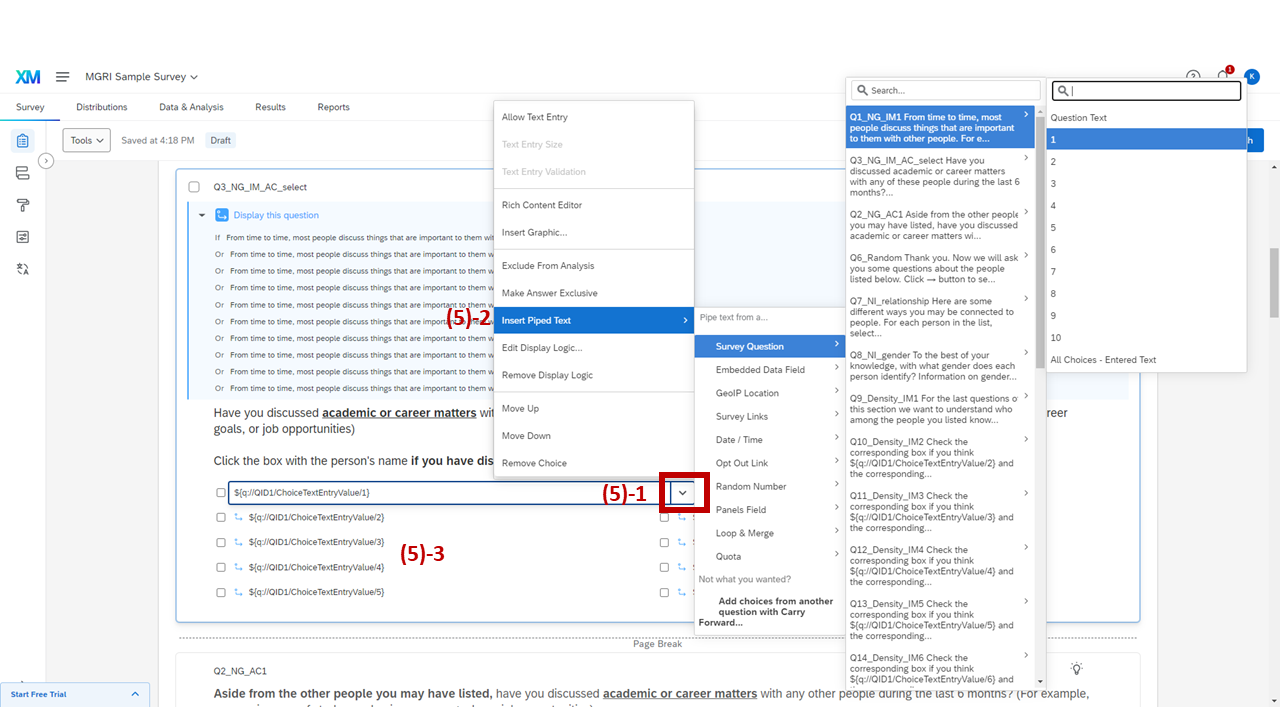Open the Tools dropdown
Screen dimensions: 1280x720
pos(86,140)
